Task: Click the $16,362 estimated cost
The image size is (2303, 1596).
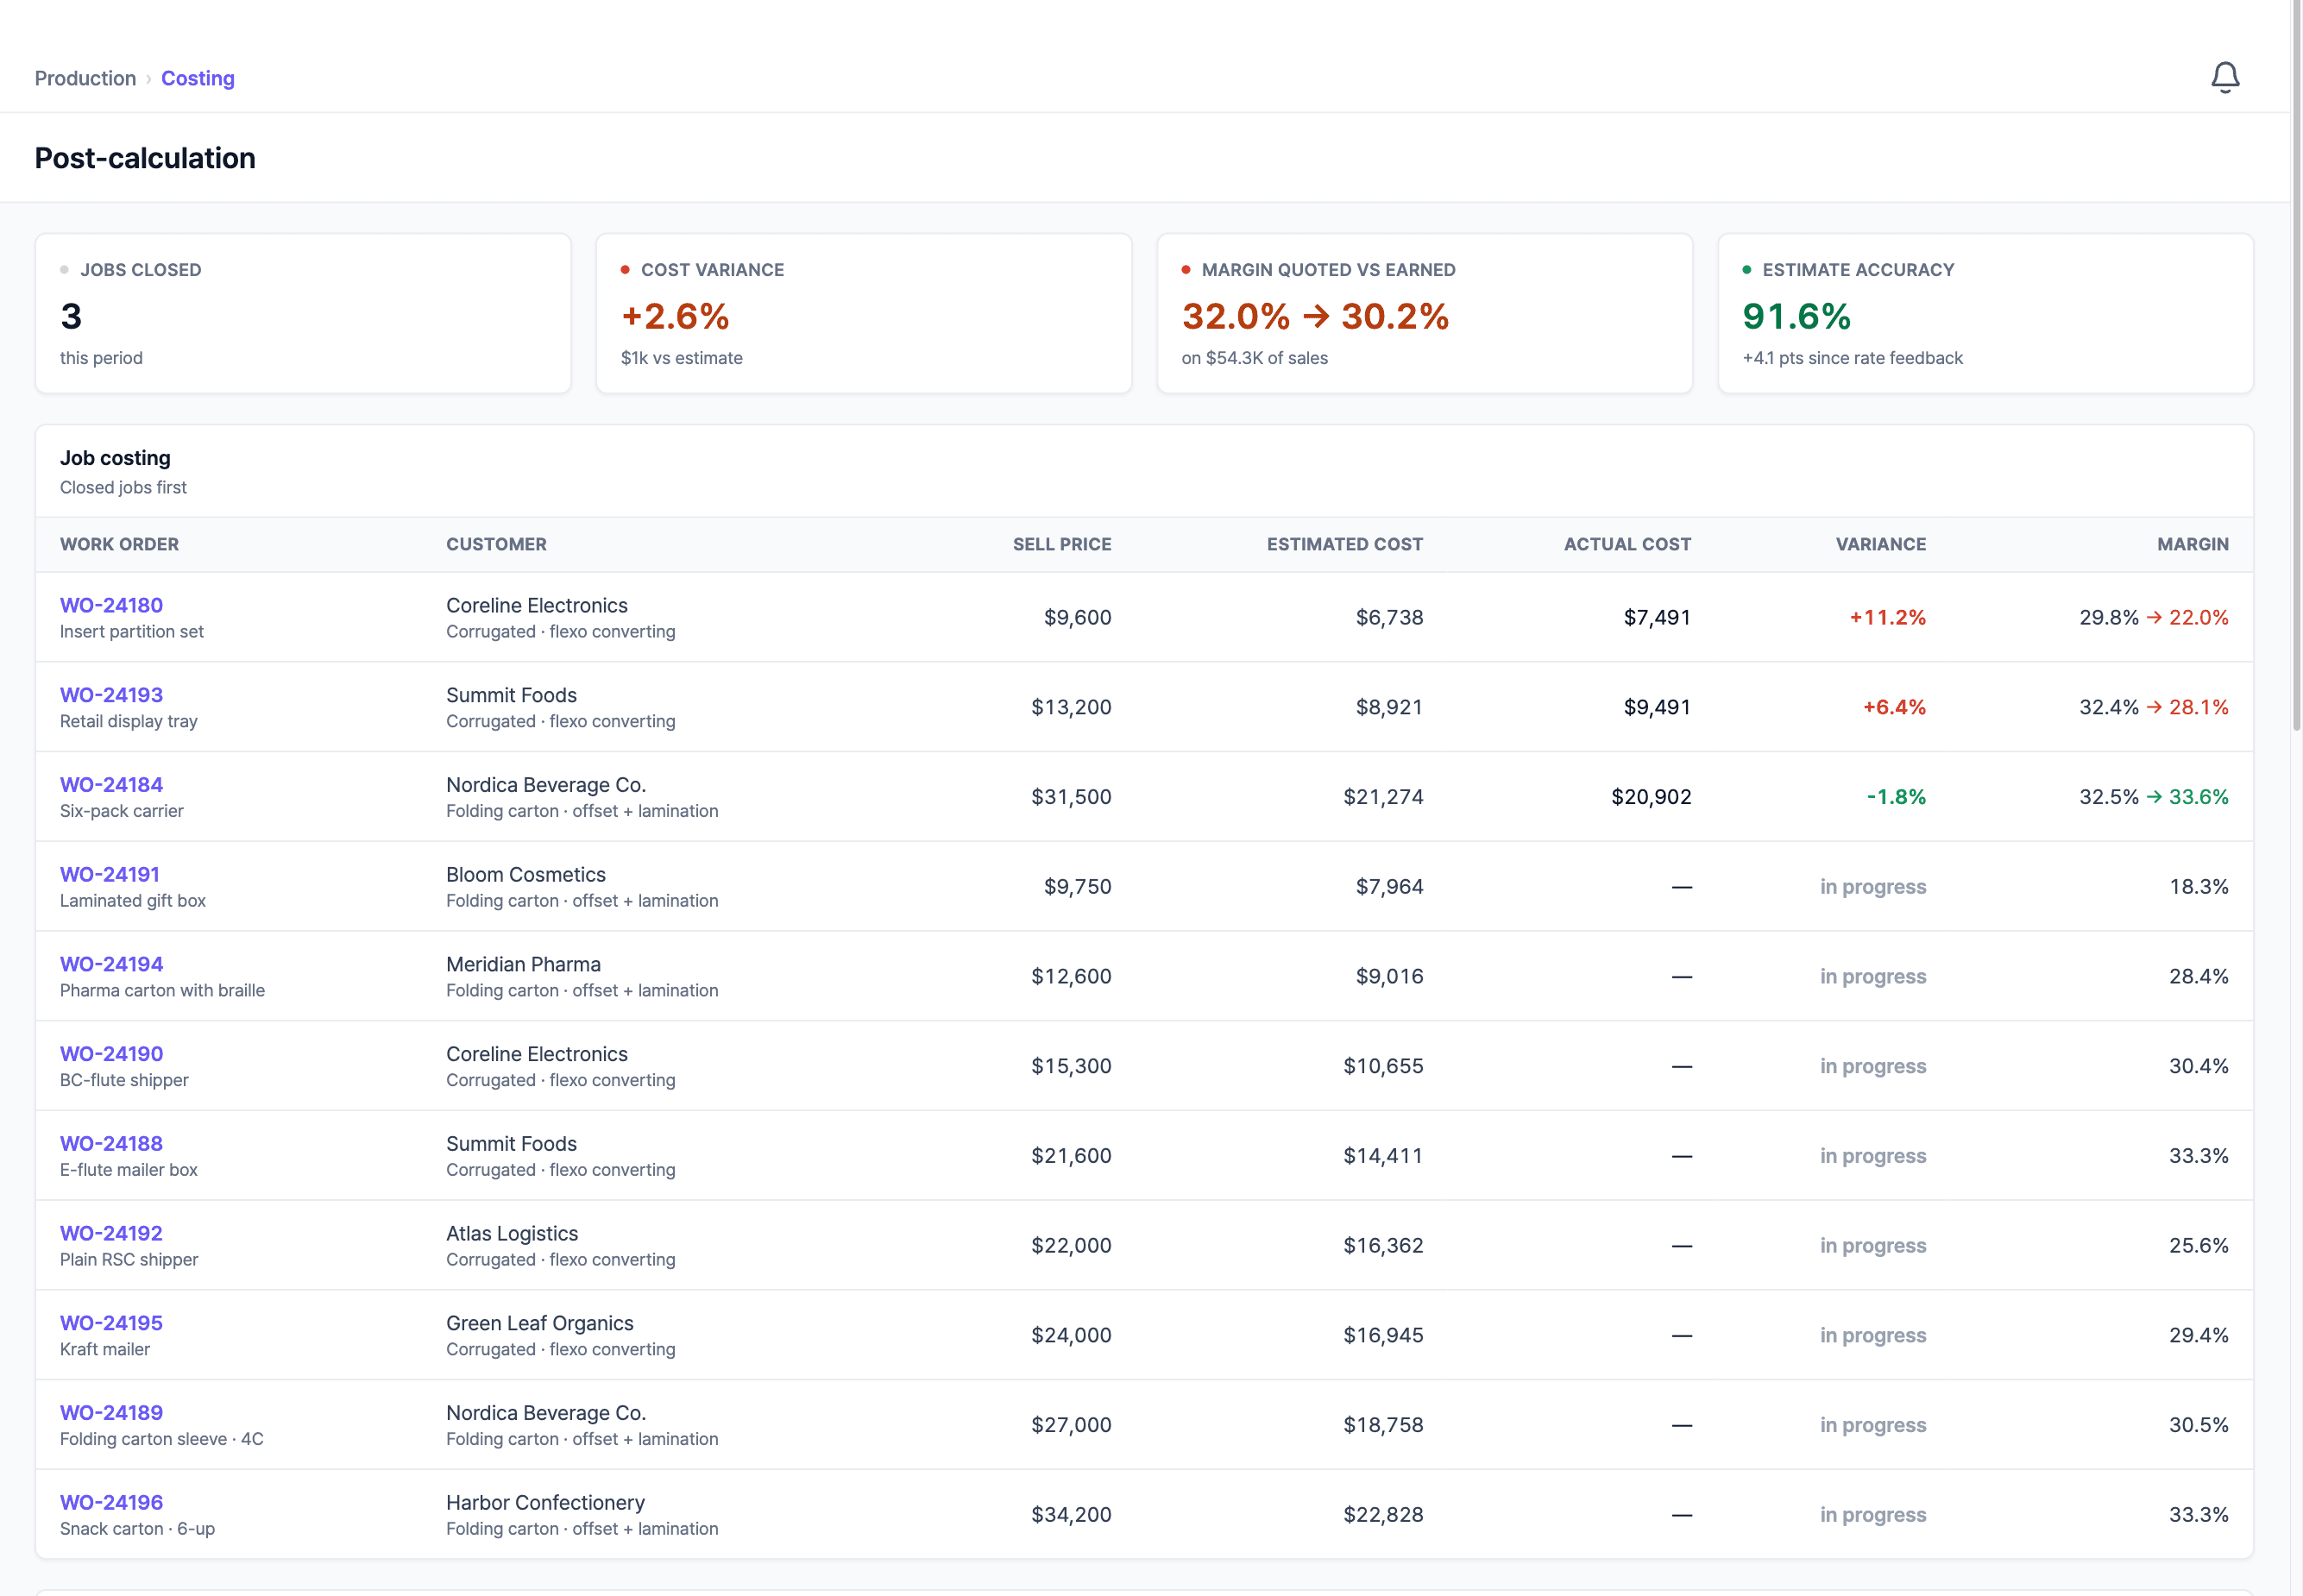Action: 1383,1245
